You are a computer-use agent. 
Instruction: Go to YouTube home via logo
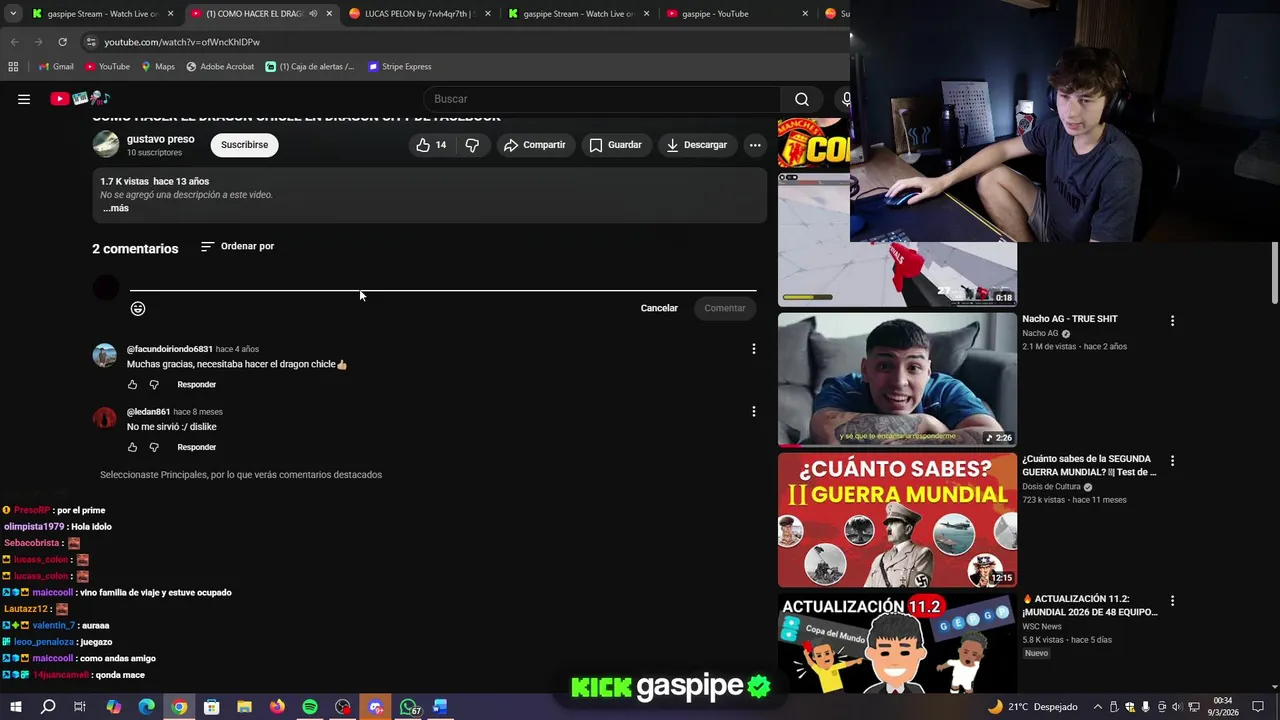click(x=79, y=98)
